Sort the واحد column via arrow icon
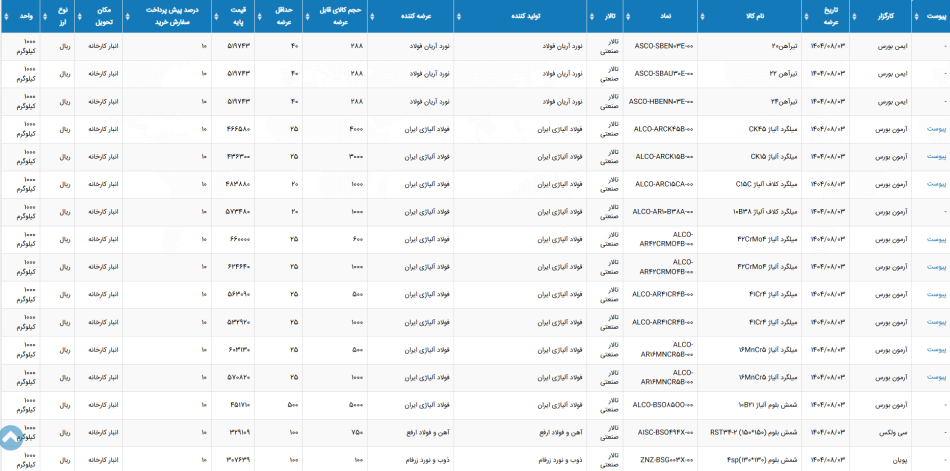Screen dimensions: 950x471 (x=6, y=16)
